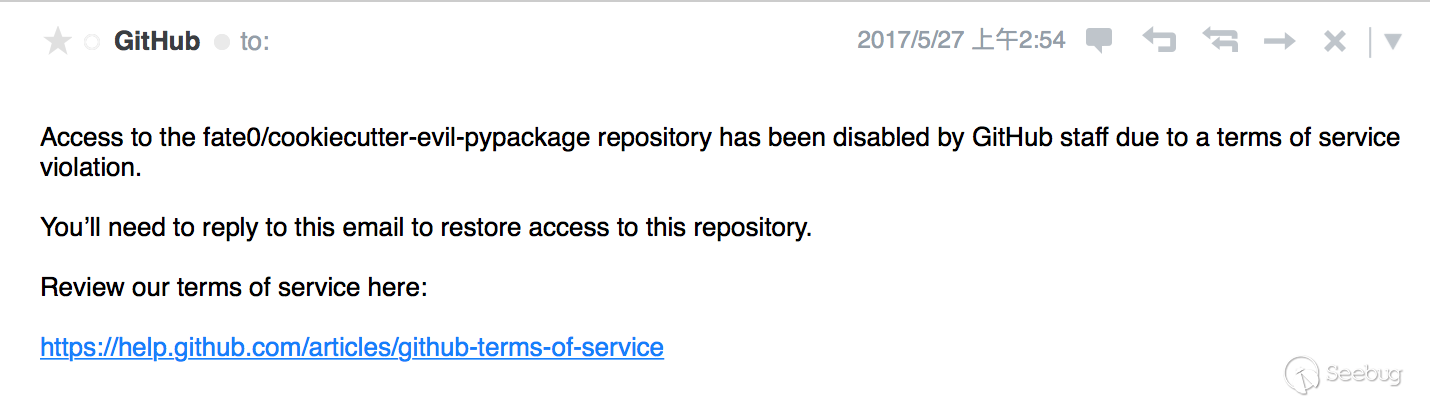Click the gray status dot before to:
The height and width of the screenshot is (402, 1430).
pos(222,42)
